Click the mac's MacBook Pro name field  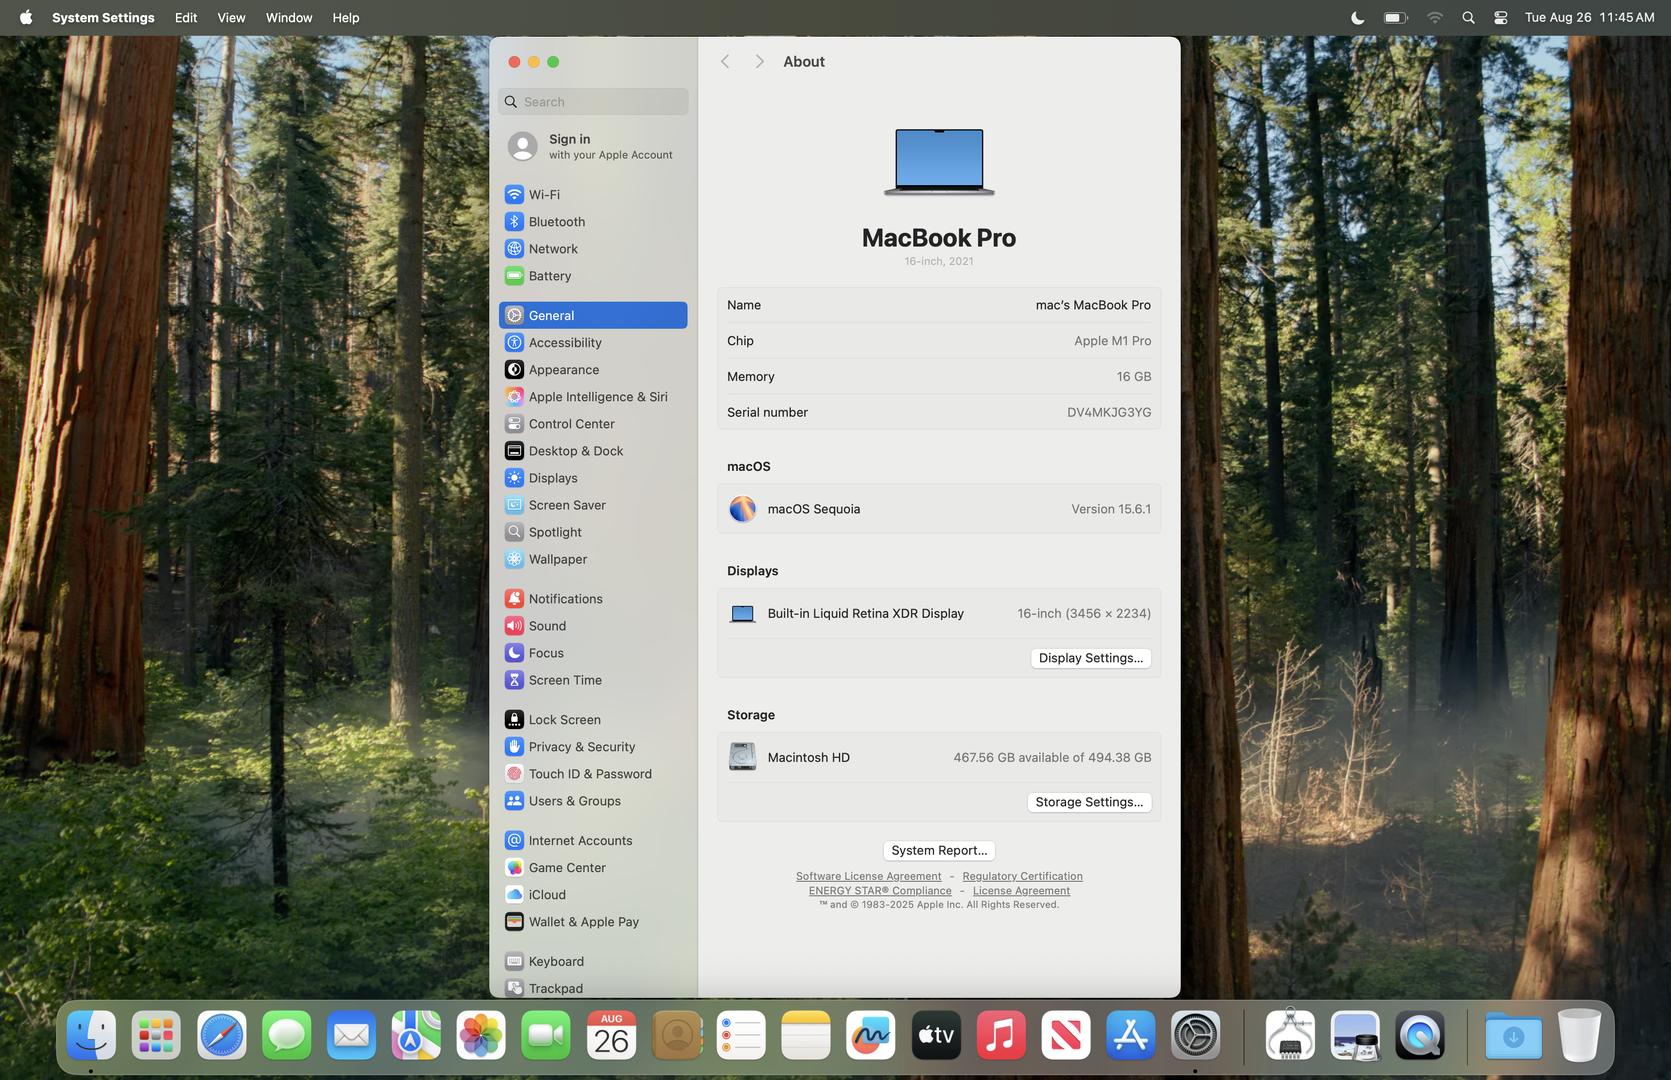click(x=1093, y=305)
